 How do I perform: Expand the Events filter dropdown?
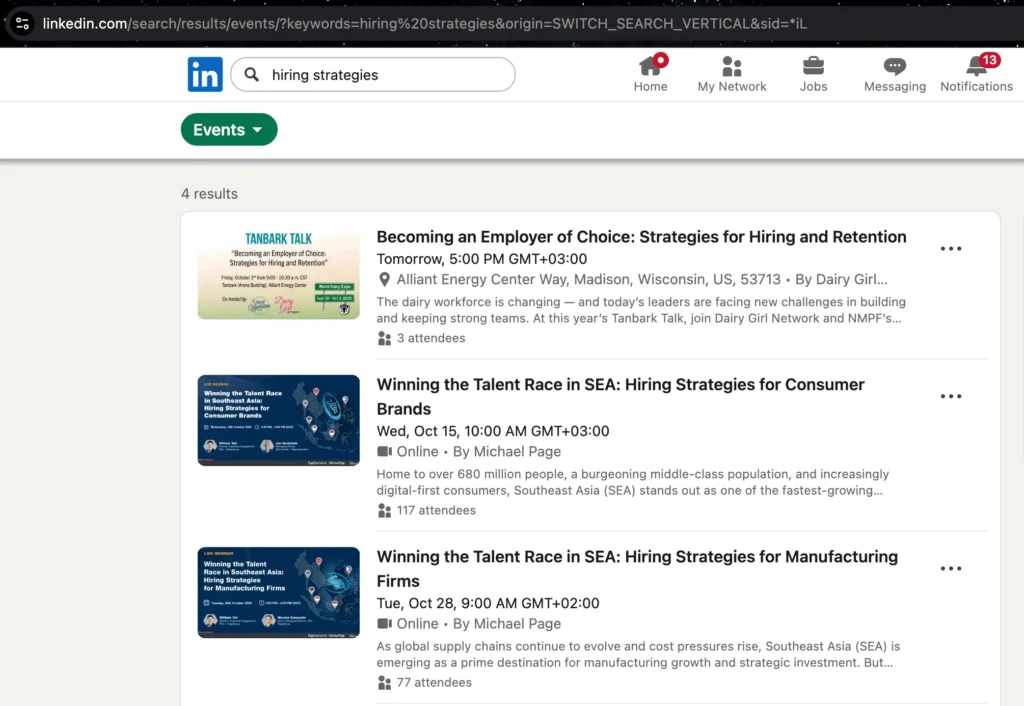tap(229, 130)
